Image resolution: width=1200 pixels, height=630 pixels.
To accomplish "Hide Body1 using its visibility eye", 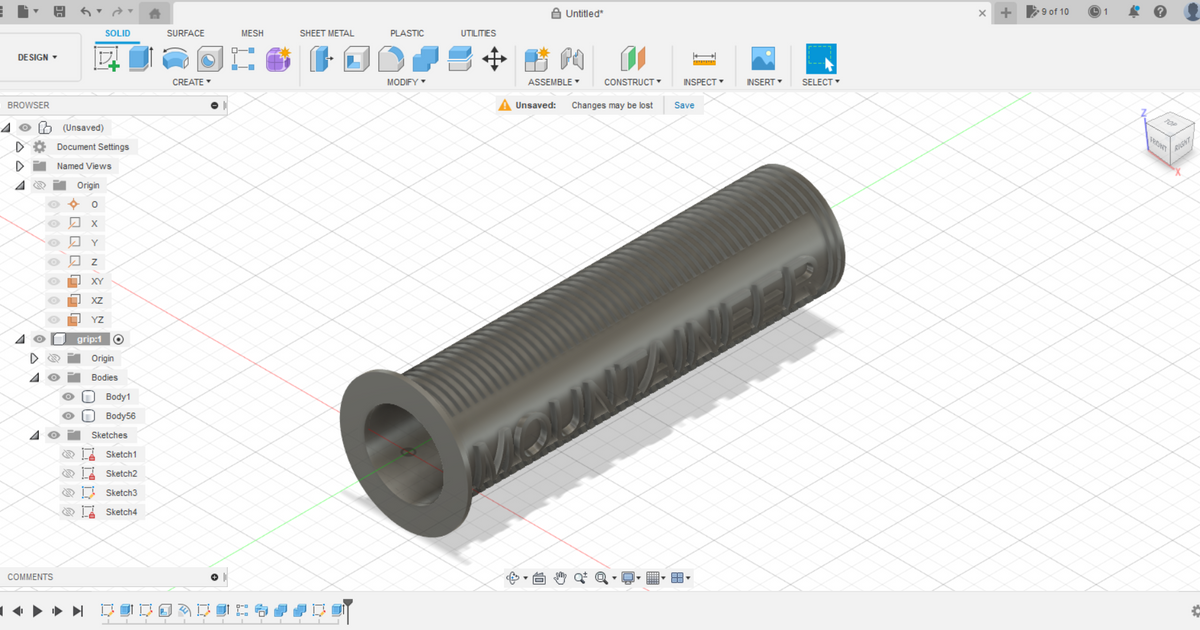I will (67, 396).
